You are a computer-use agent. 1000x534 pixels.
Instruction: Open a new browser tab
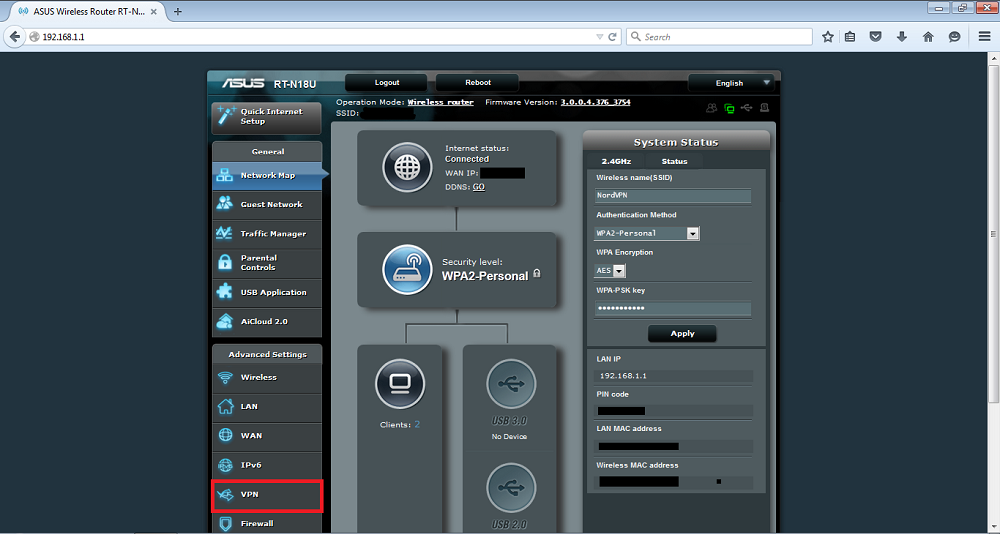tap(178, 11)
